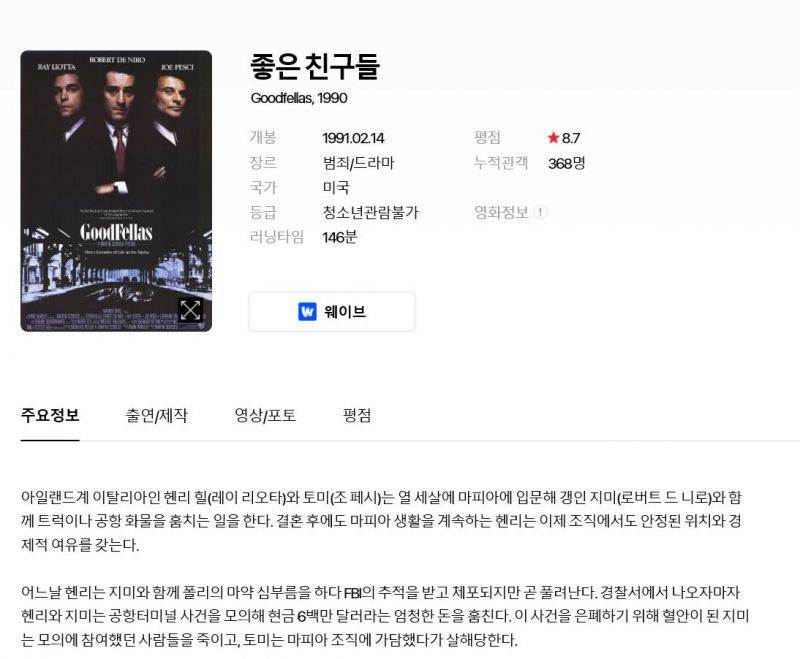
Task: Go to the 평점 tab
Action: click(357, 415)
